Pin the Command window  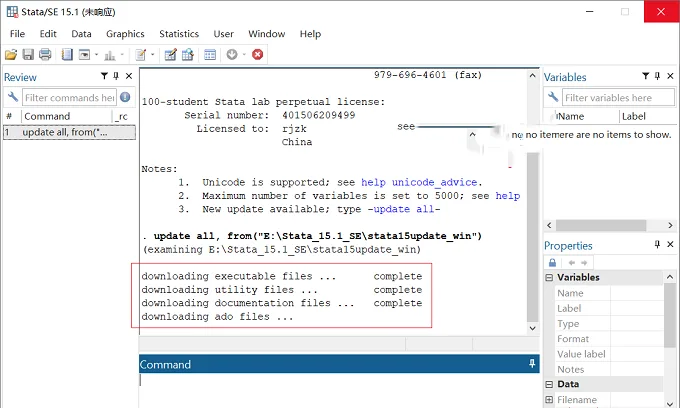[532, 364]
